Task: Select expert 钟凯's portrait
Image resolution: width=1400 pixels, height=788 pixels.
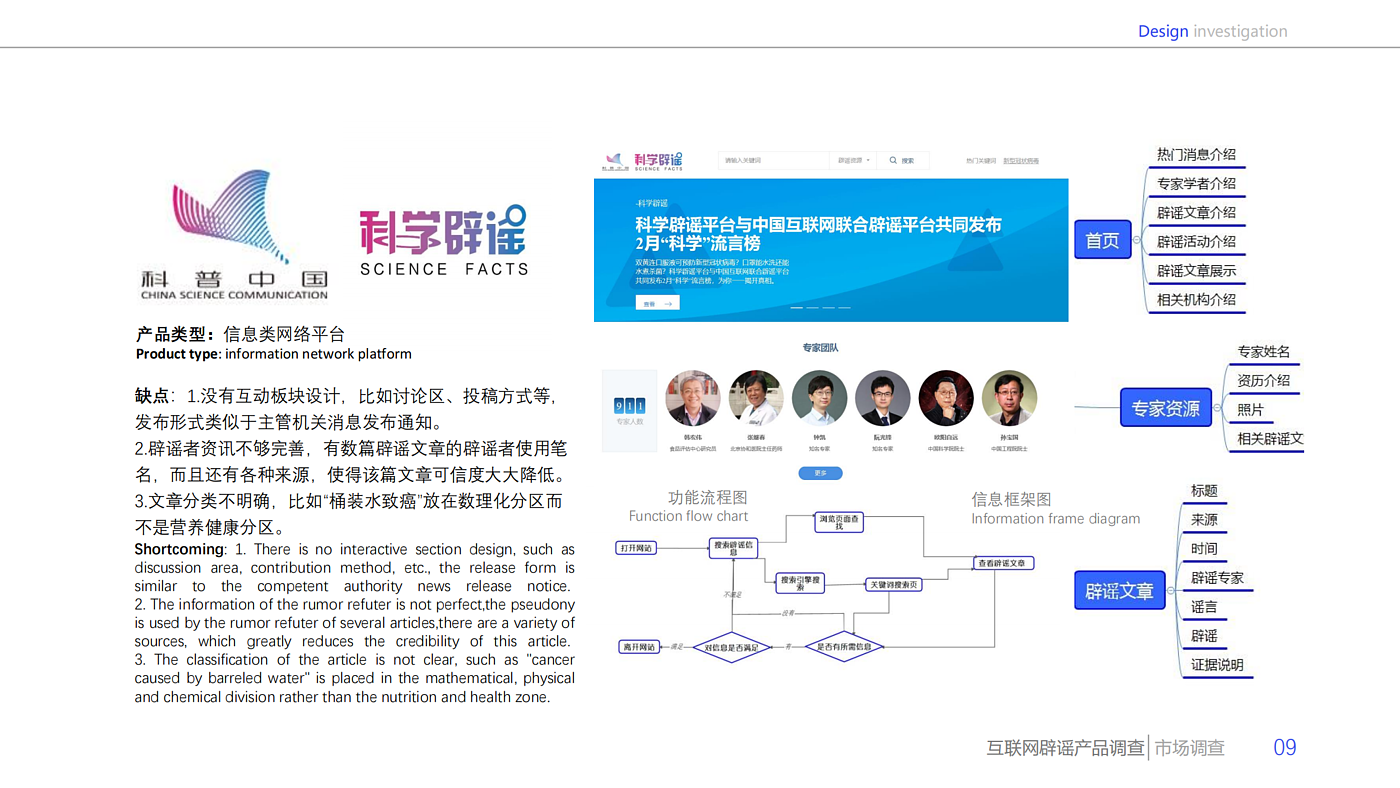Action: [819, 398]
